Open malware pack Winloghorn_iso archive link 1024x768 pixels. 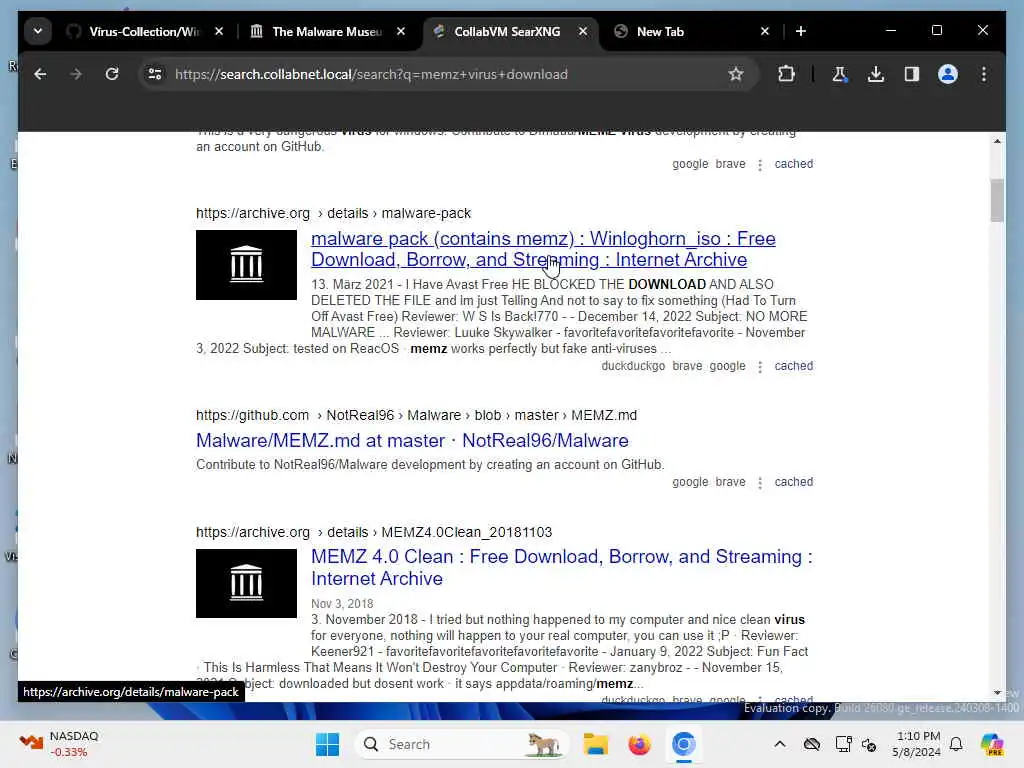(543, 249)
